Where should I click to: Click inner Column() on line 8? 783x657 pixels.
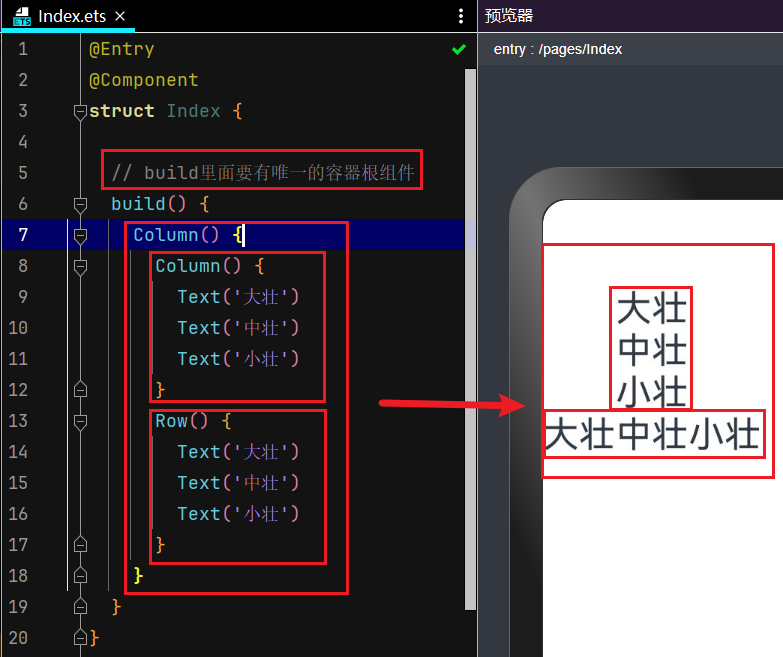198,266
